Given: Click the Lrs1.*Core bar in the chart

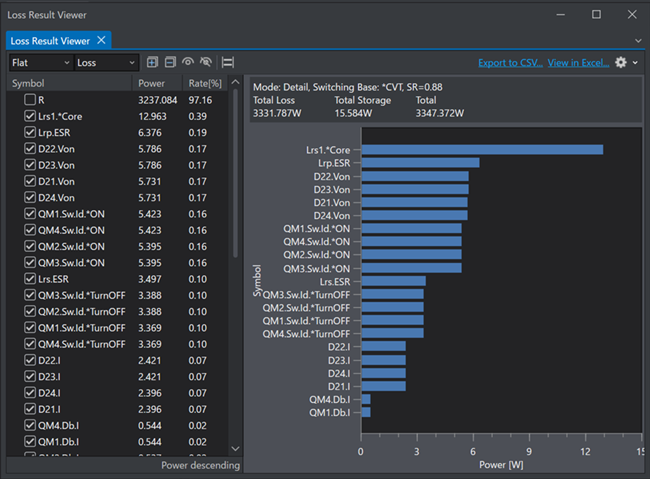Looking at the screenshot, I should (481, 149).
